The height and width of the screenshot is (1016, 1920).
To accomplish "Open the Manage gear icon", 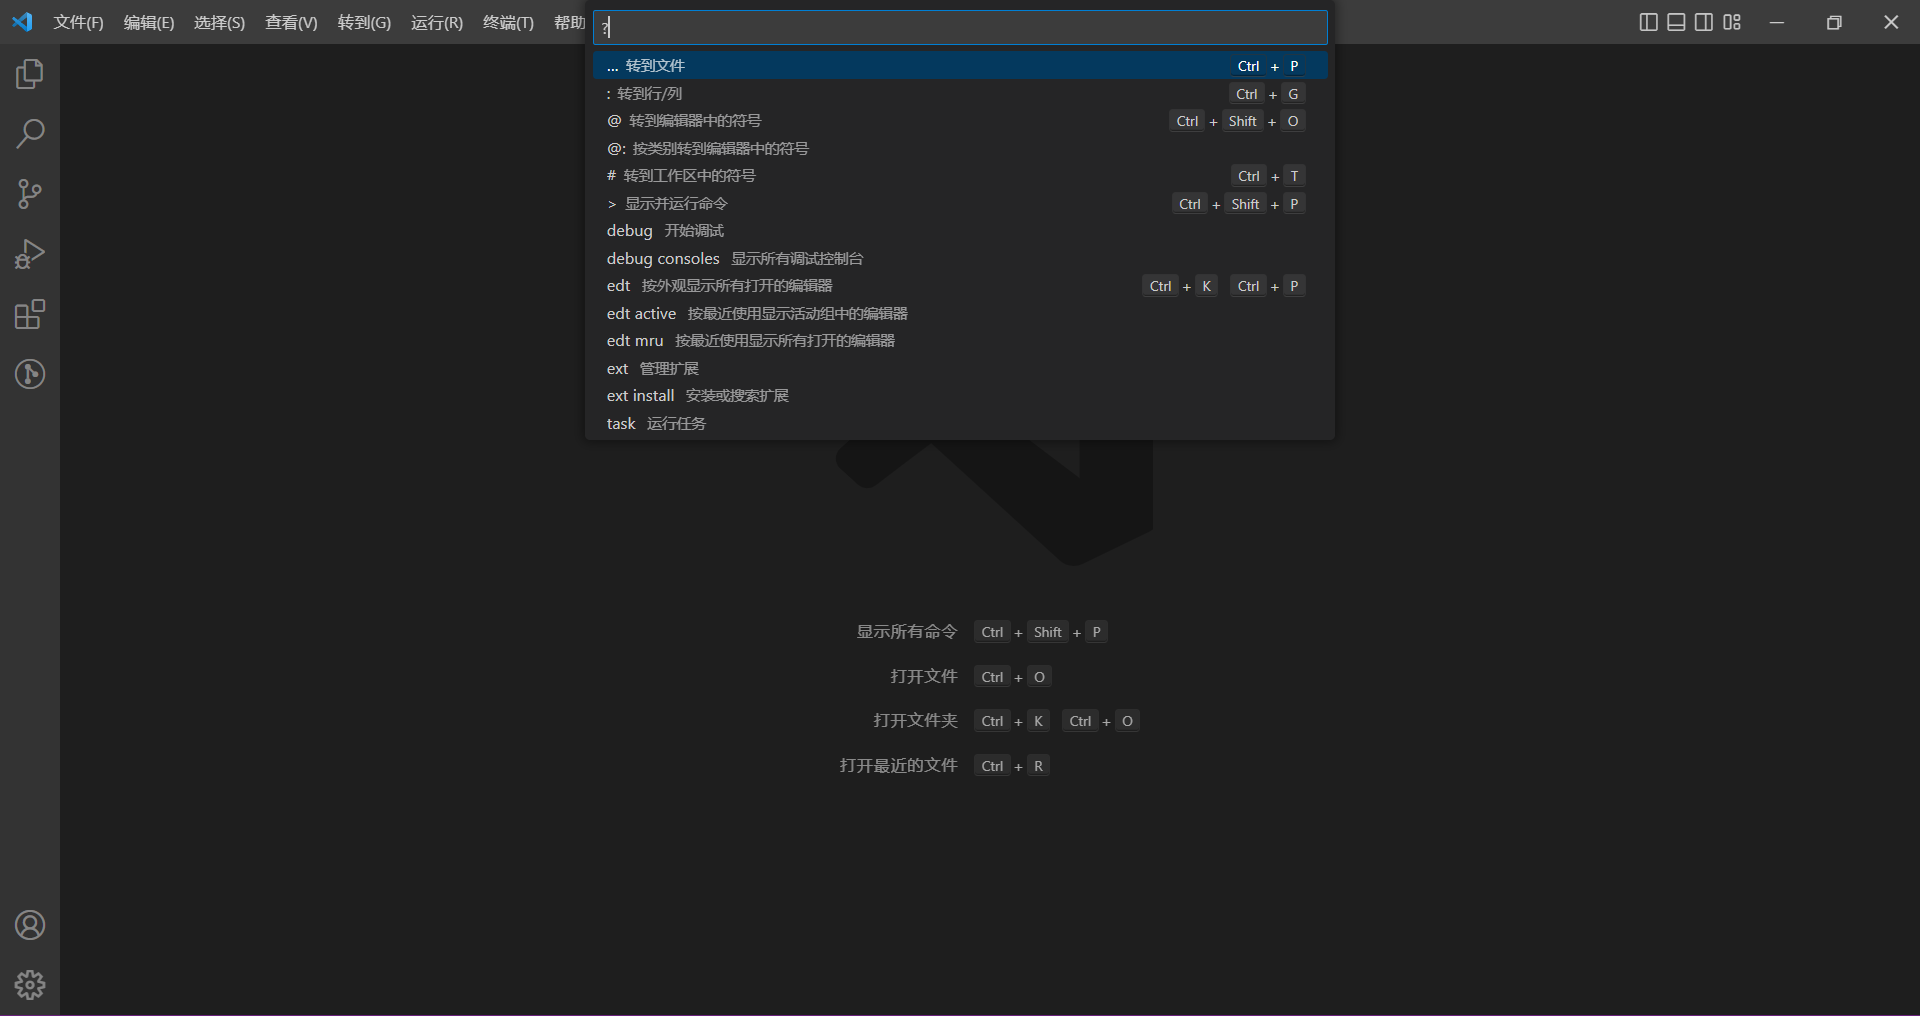I will (x=30, y=985).
